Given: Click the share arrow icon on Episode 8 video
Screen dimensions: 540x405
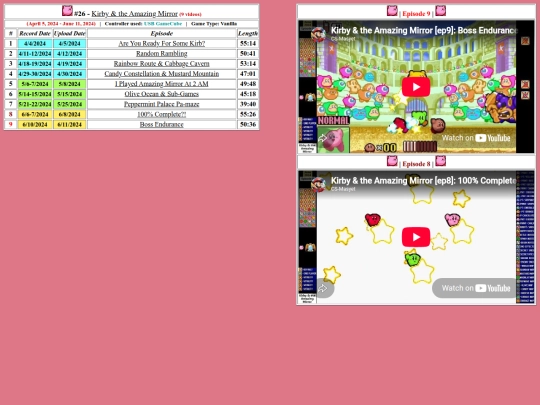Looking at the screenshot, I should 323,288.
